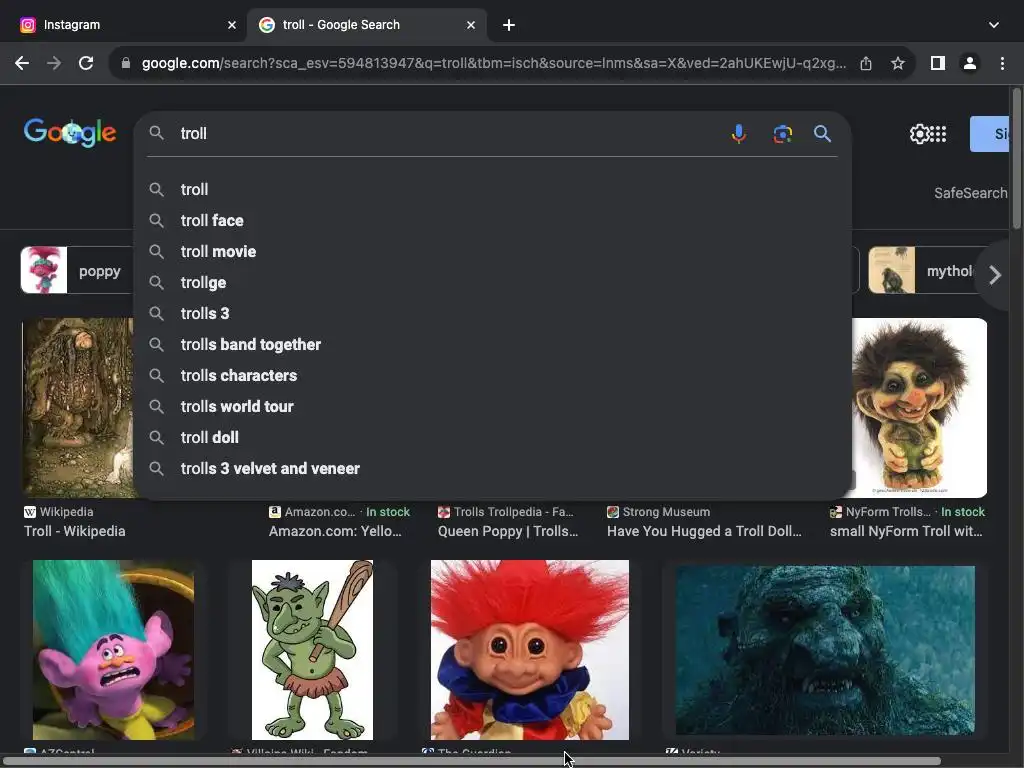
Task: Open the Wikipedia troll painting thumbnail
Action: click(78, 408)
